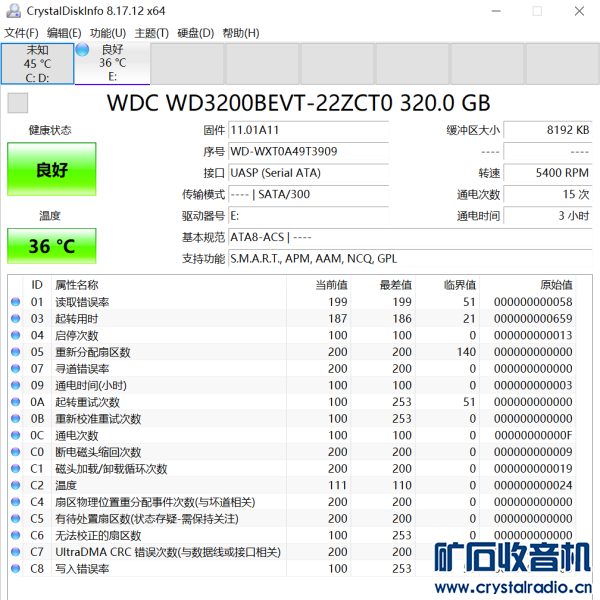600x600 pixels.
Task: Click status dot for attribute 05 重新分配扇区数
Action: [15, 352]
